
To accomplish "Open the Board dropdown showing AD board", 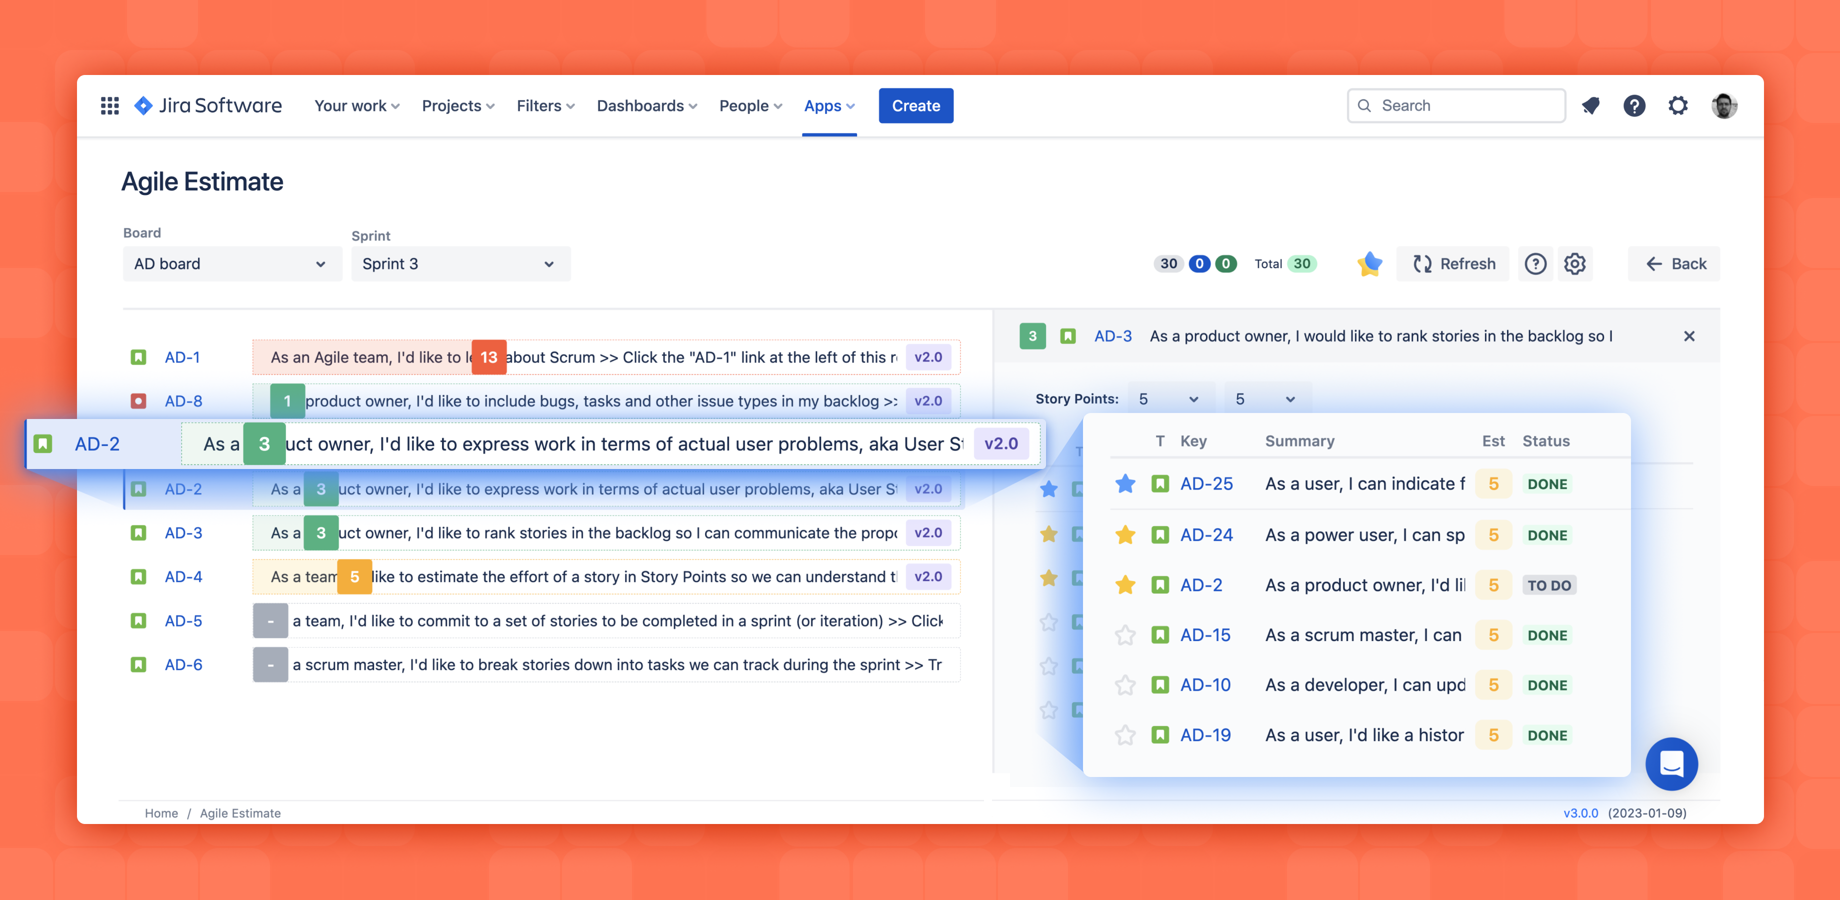I will [x=231, y=264].
